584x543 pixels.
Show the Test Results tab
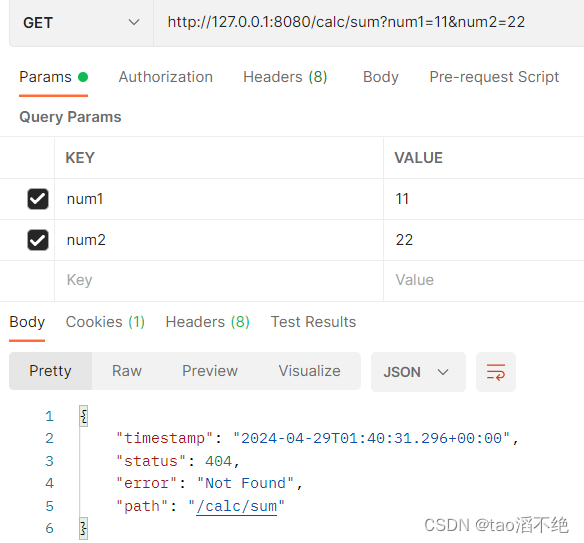[x=313, y=322]
